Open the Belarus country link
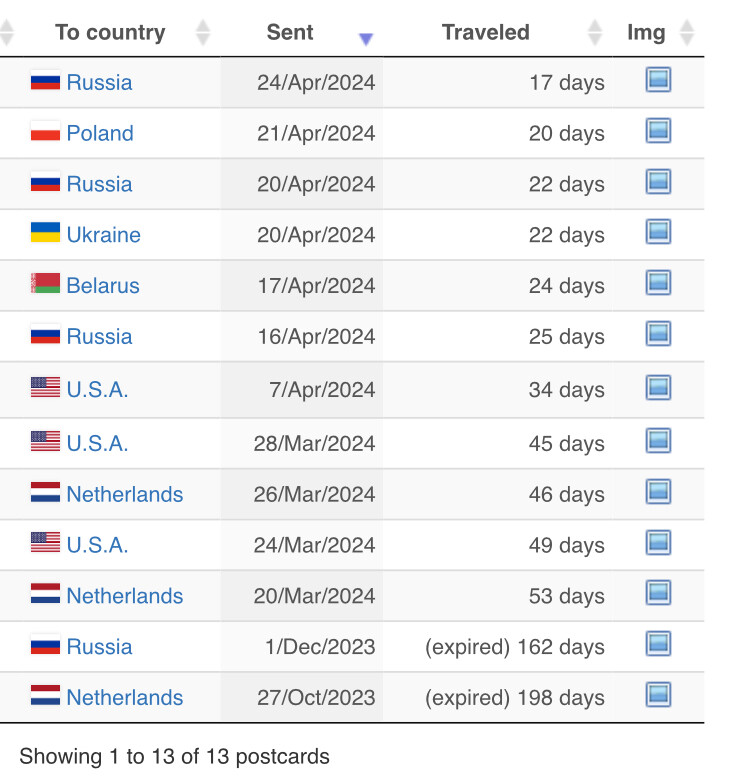This screenshot has height=782, width=737. (x=103, y=286)
